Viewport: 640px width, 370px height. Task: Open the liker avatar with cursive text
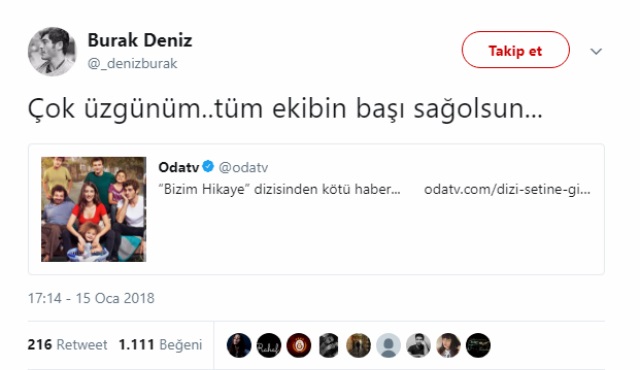pyautogui.click(x=269, y=346)
